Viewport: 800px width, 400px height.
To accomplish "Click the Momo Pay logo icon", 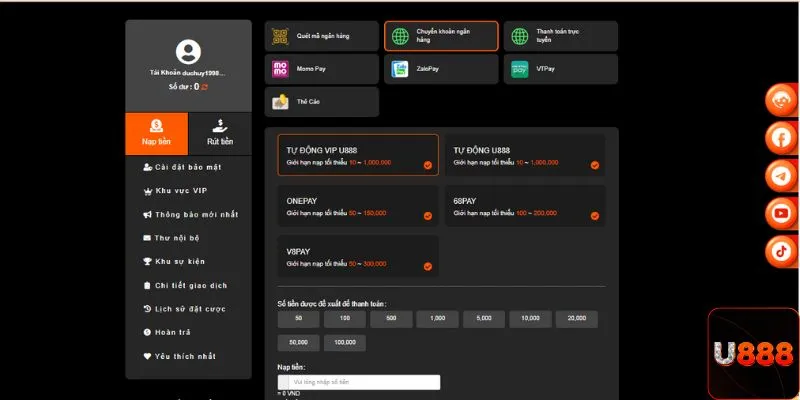I will pyautogui.click(x=280, y=69).
